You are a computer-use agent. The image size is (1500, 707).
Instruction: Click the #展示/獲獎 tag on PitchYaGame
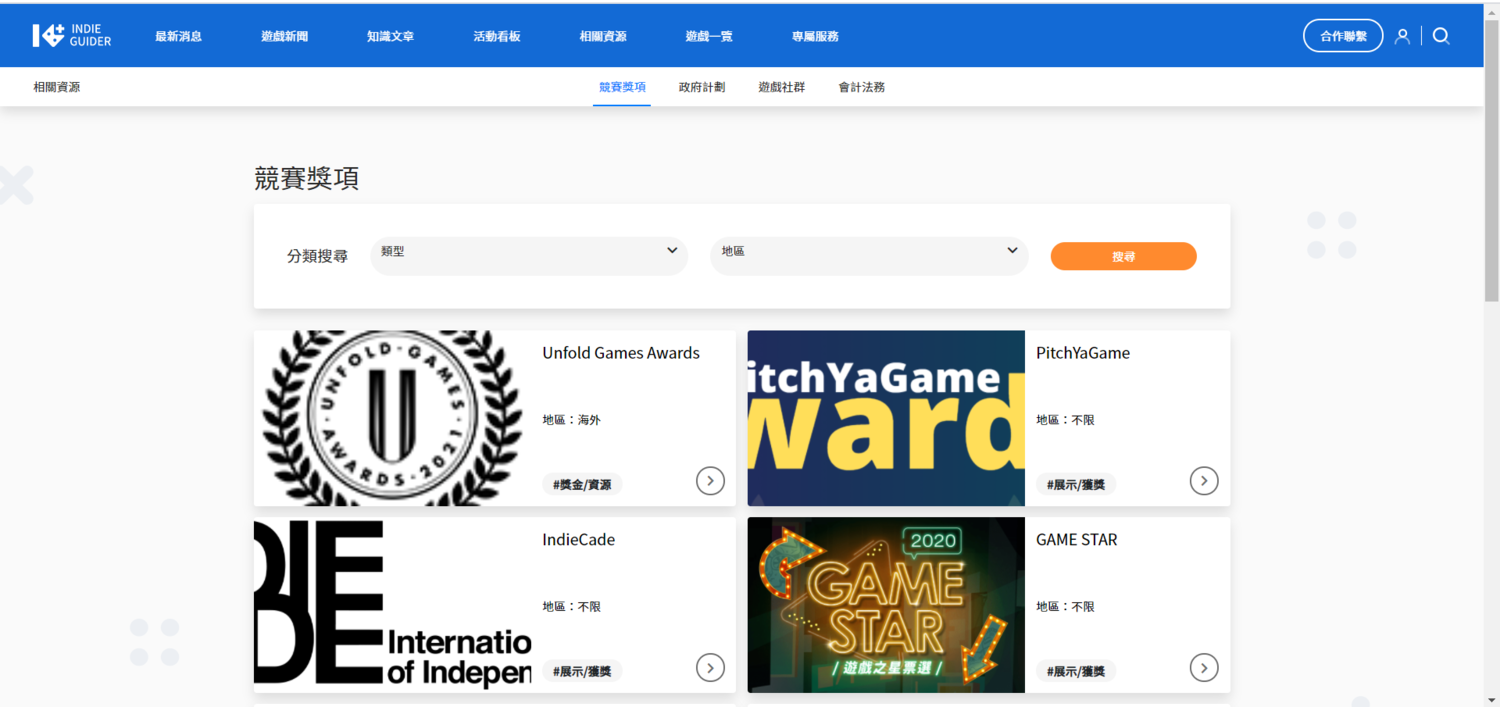(x=1076, y=485)
